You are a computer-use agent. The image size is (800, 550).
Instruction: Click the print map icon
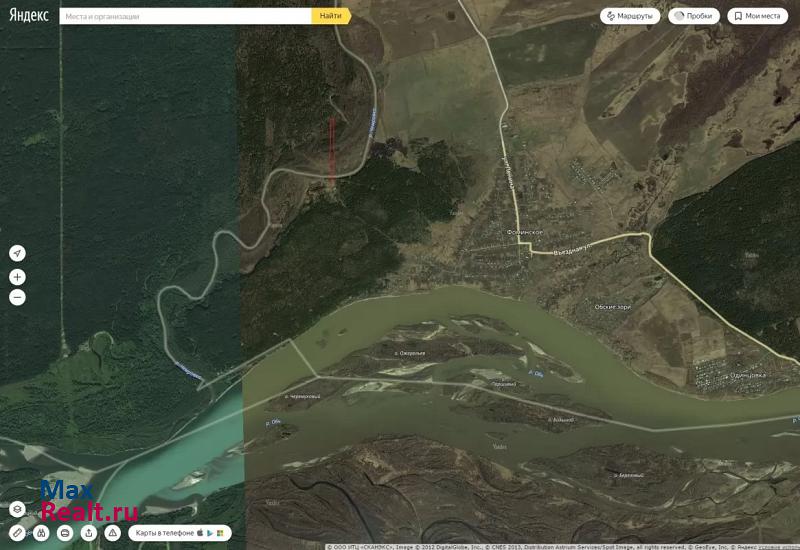(x=65, y=533)
